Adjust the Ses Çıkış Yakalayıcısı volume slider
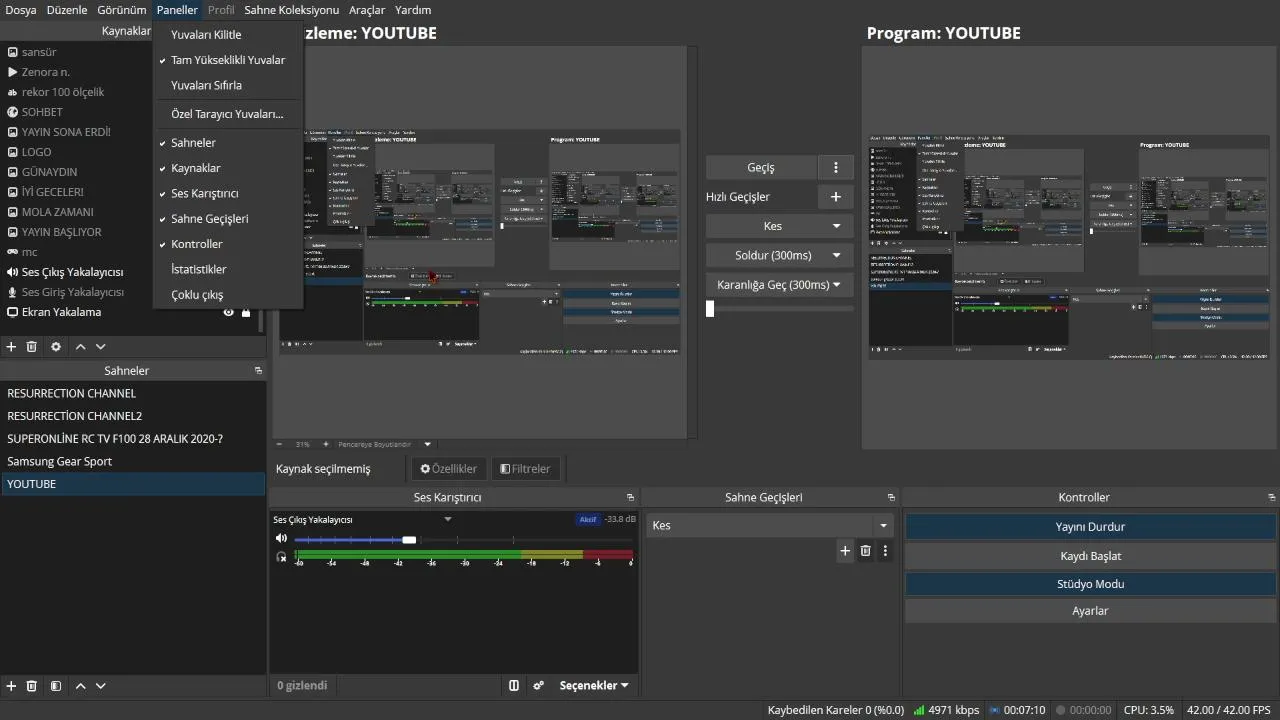Screen dimensions: 1280x720 (x=409, y=540)
